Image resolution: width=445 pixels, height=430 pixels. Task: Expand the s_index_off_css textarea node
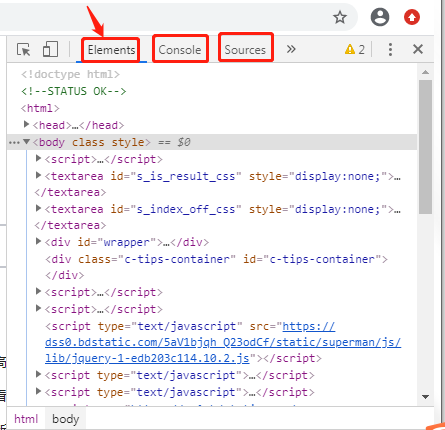click(38, 208)
